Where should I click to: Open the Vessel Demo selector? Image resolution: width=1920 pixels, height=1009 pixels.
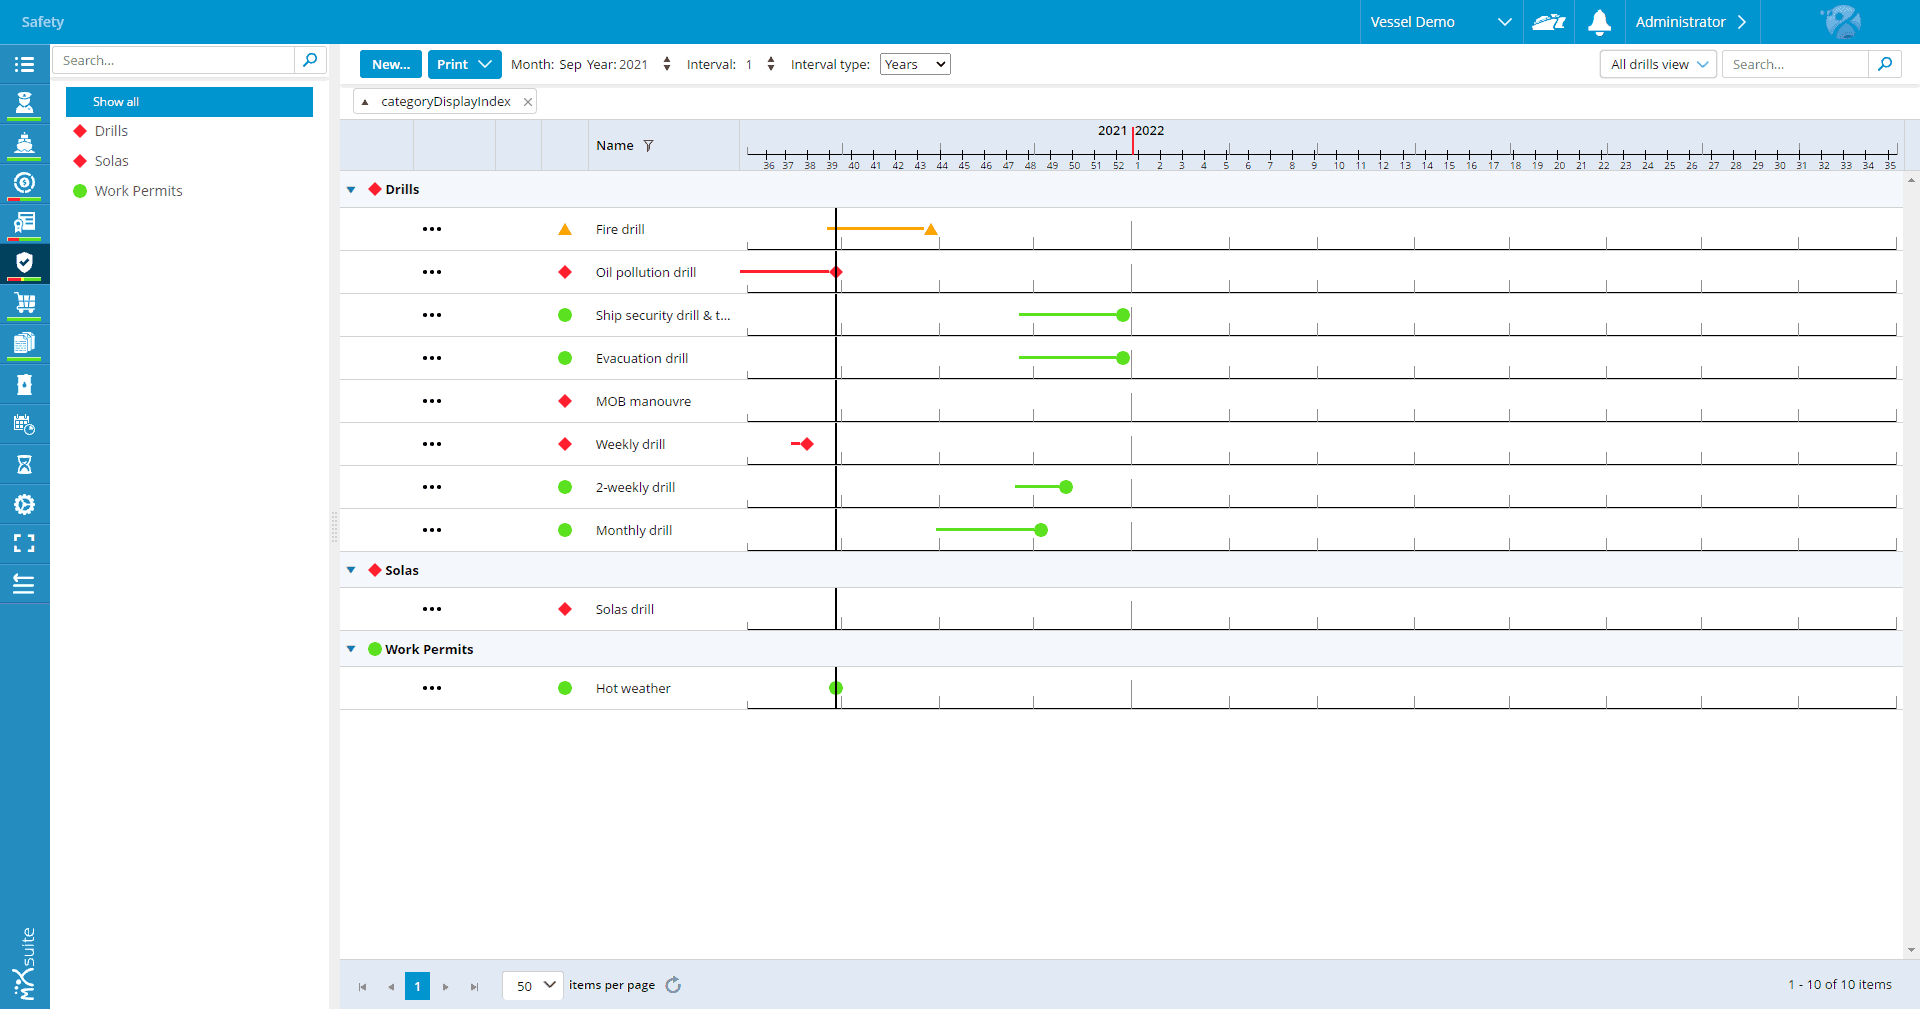click(x=1440, y=22)
